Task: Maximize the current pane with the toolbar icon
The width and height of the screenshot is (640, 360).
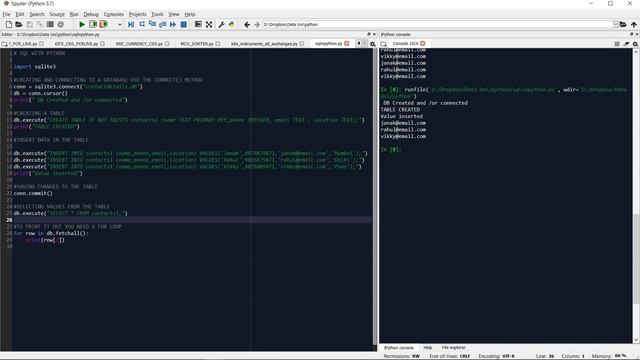Action: pos(198,24)
